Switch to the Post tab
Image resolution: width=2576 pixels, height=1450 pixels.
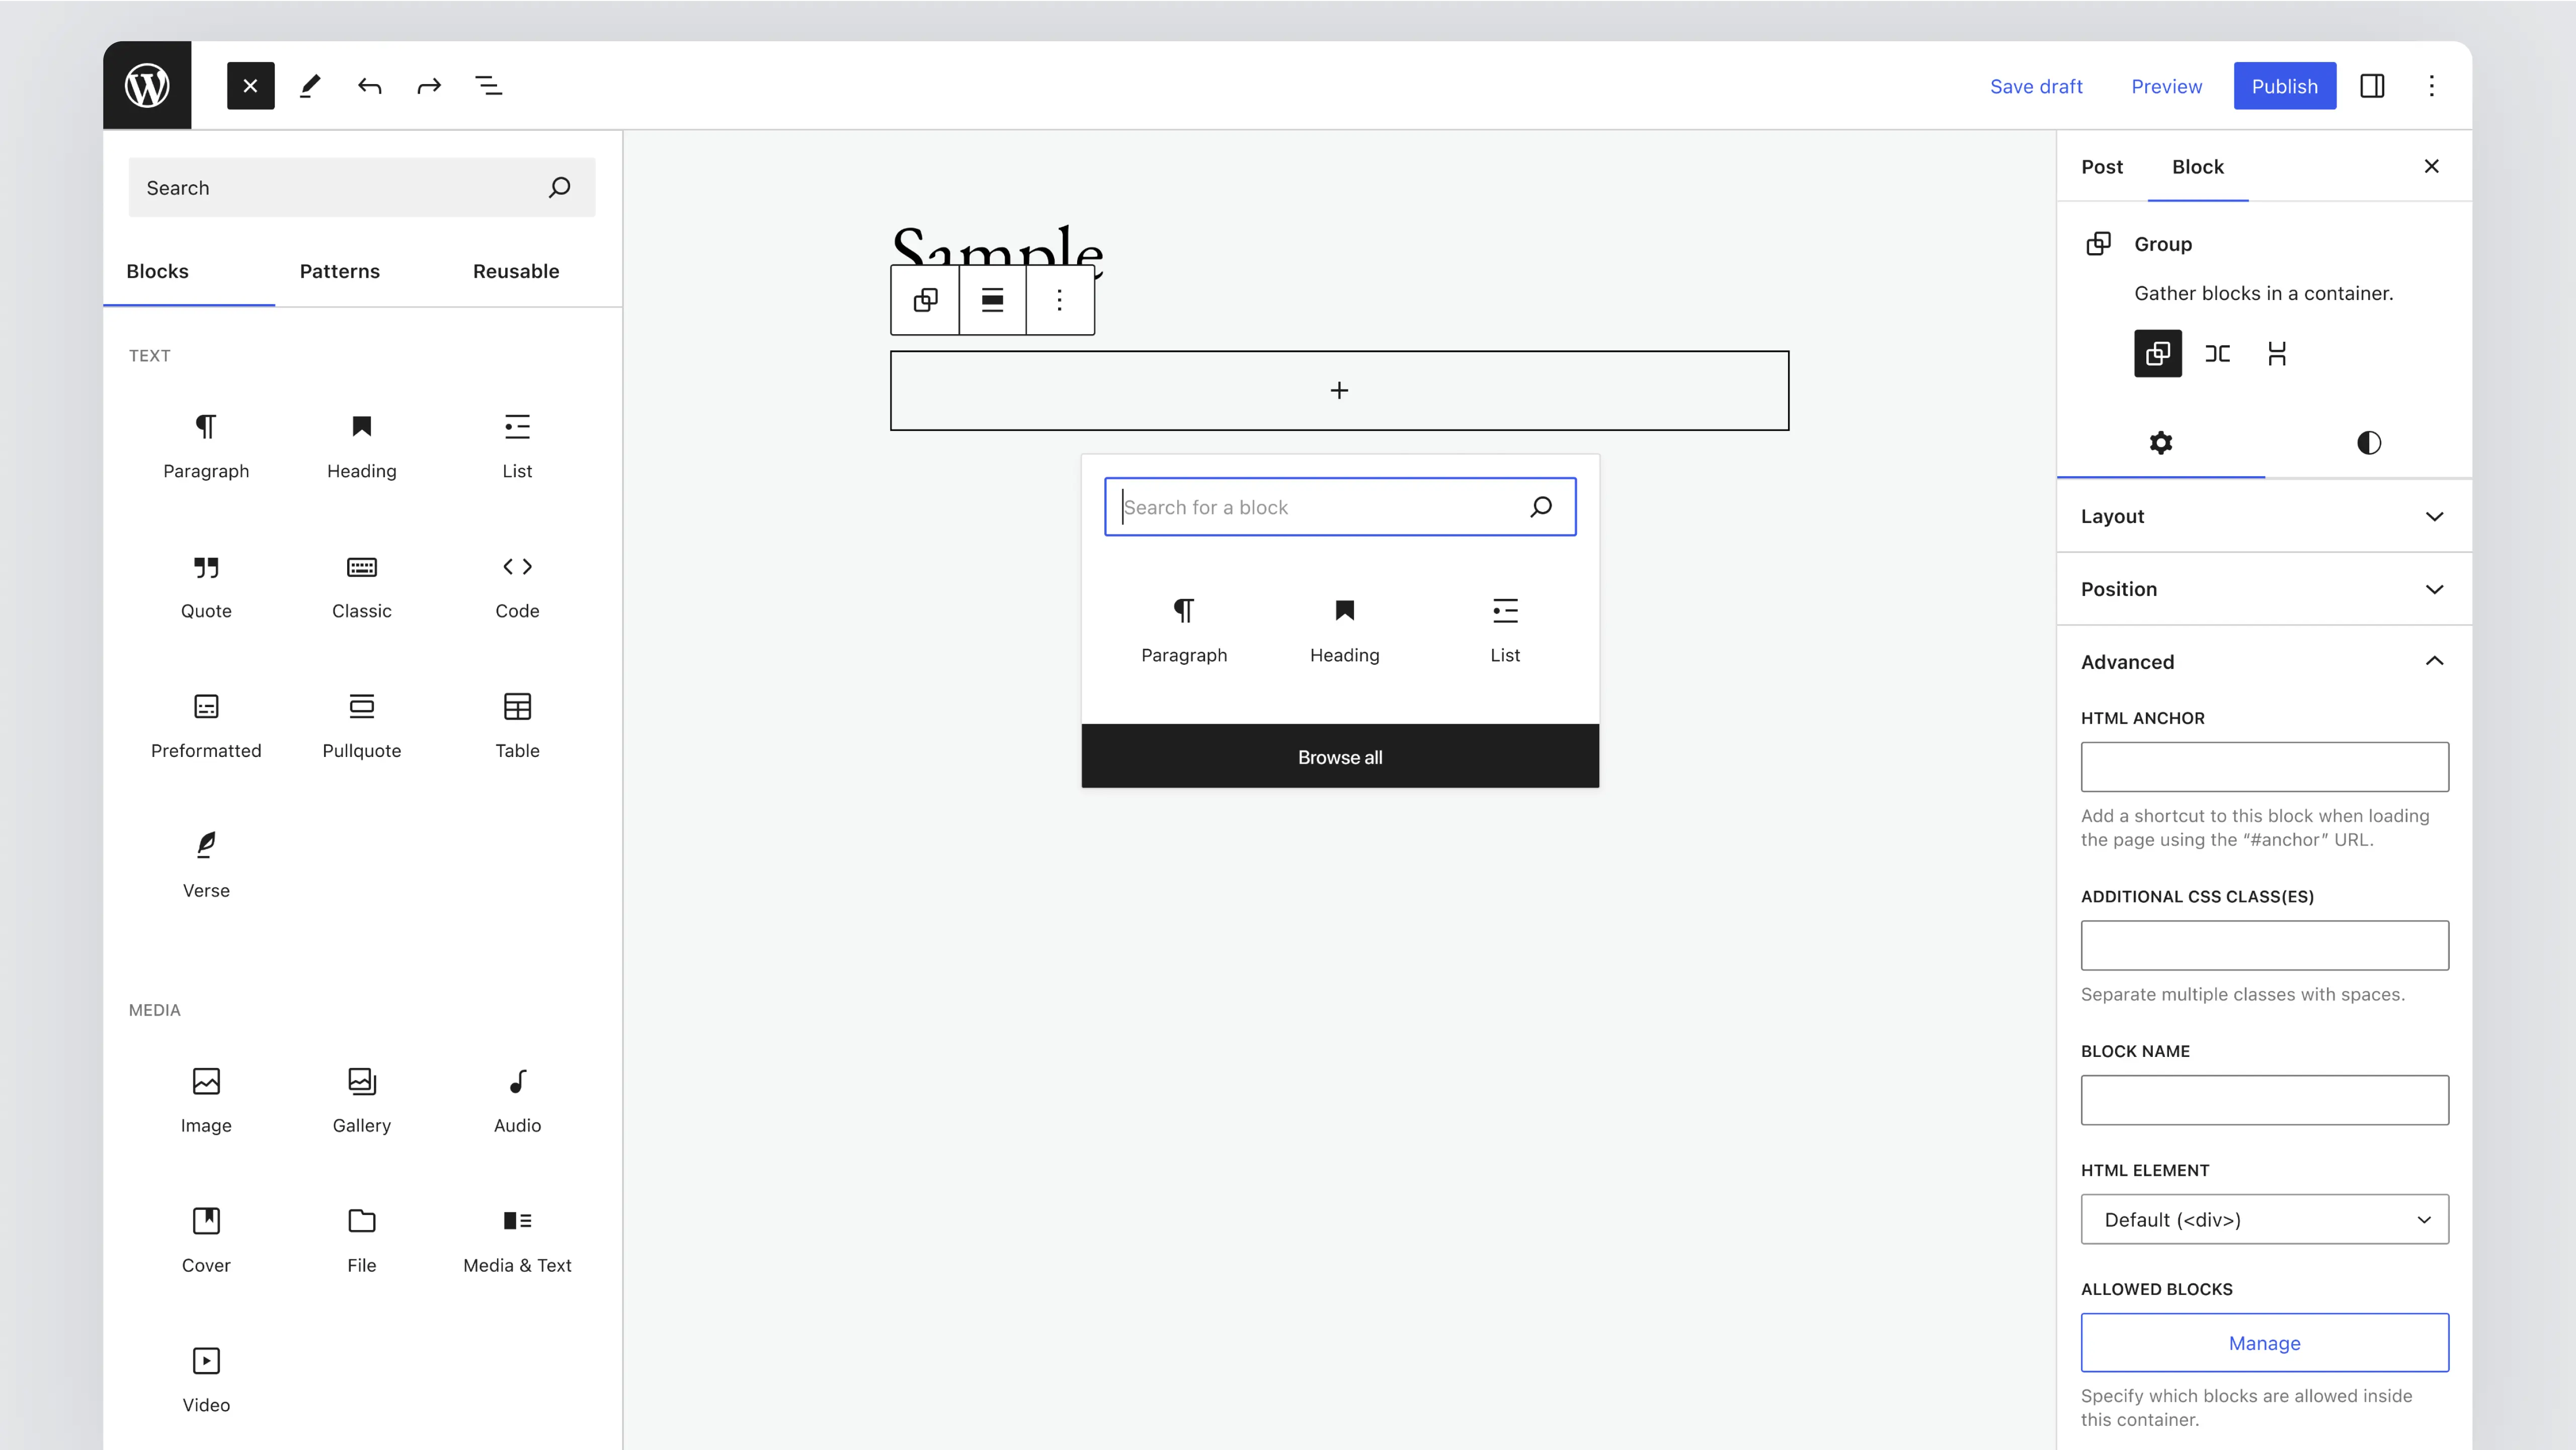[2101, 167]
